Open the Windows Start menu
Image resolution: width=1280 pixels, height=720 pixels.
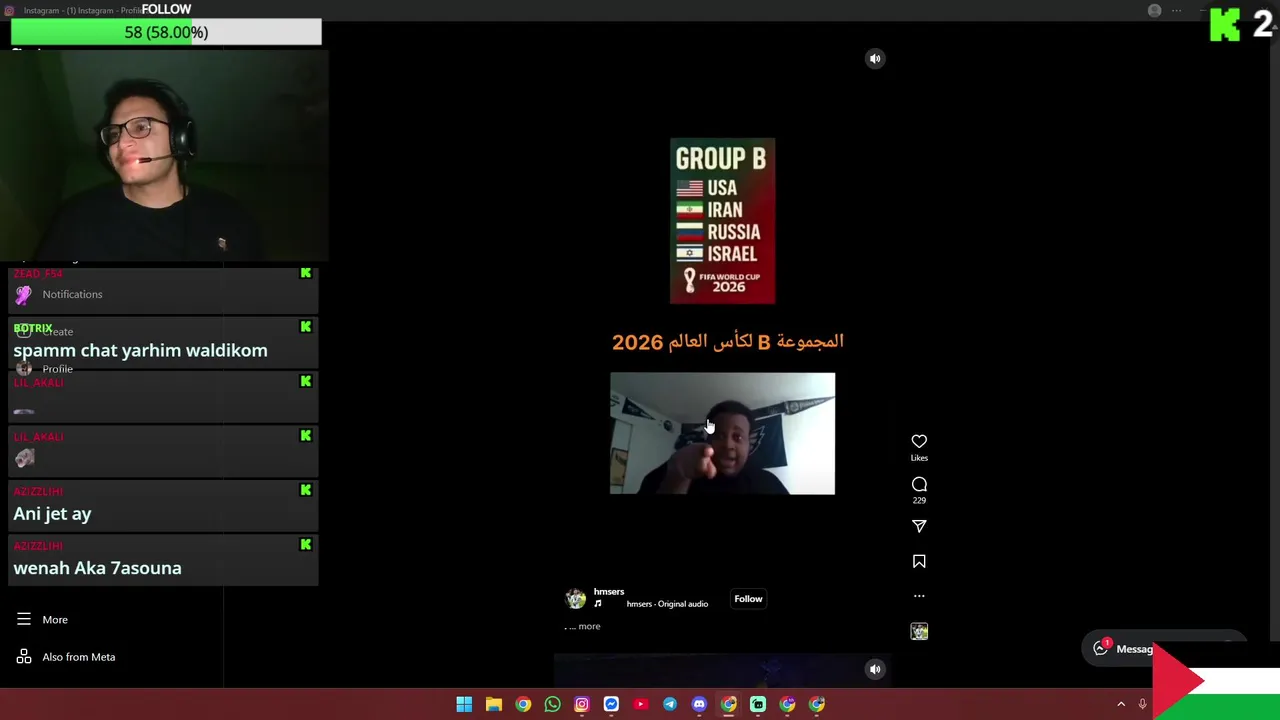[x=464, y=704]
